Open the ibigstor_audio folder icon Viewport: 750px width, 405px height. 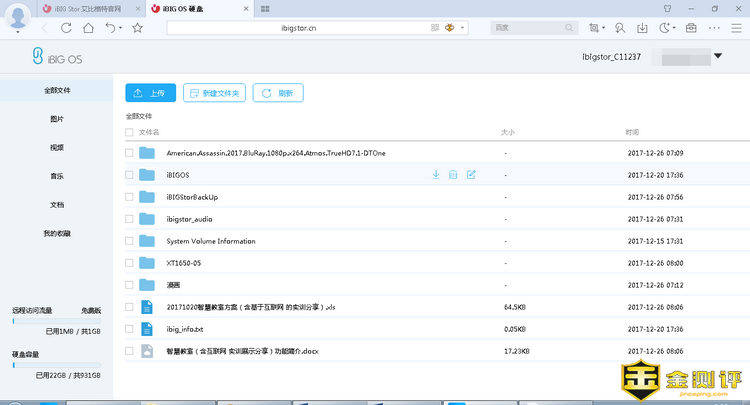(147, 219)
